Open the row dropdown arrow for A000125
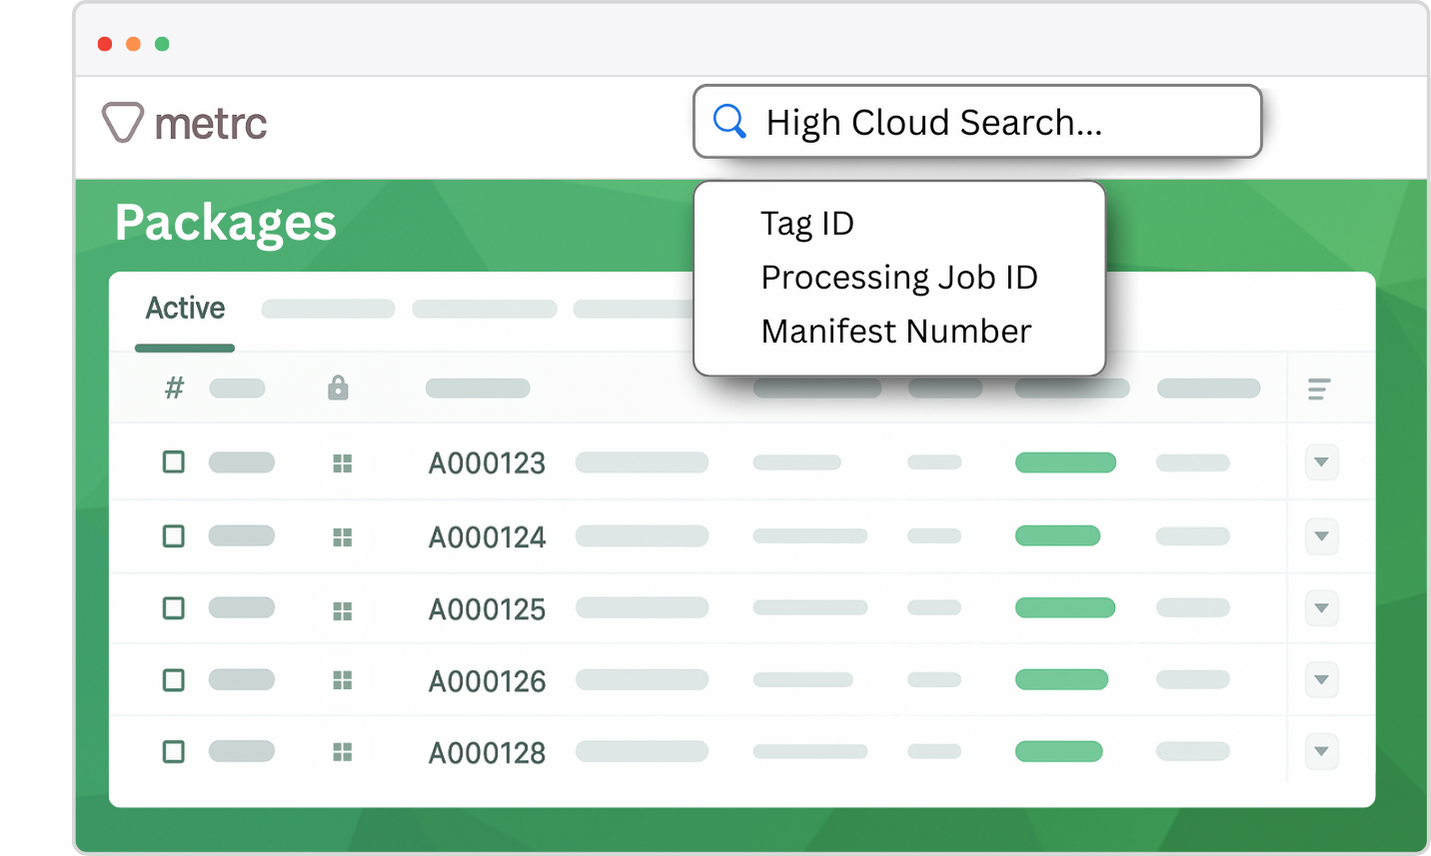The width and height of the screenshot is (1431, 856). [x=1321, y=608]
